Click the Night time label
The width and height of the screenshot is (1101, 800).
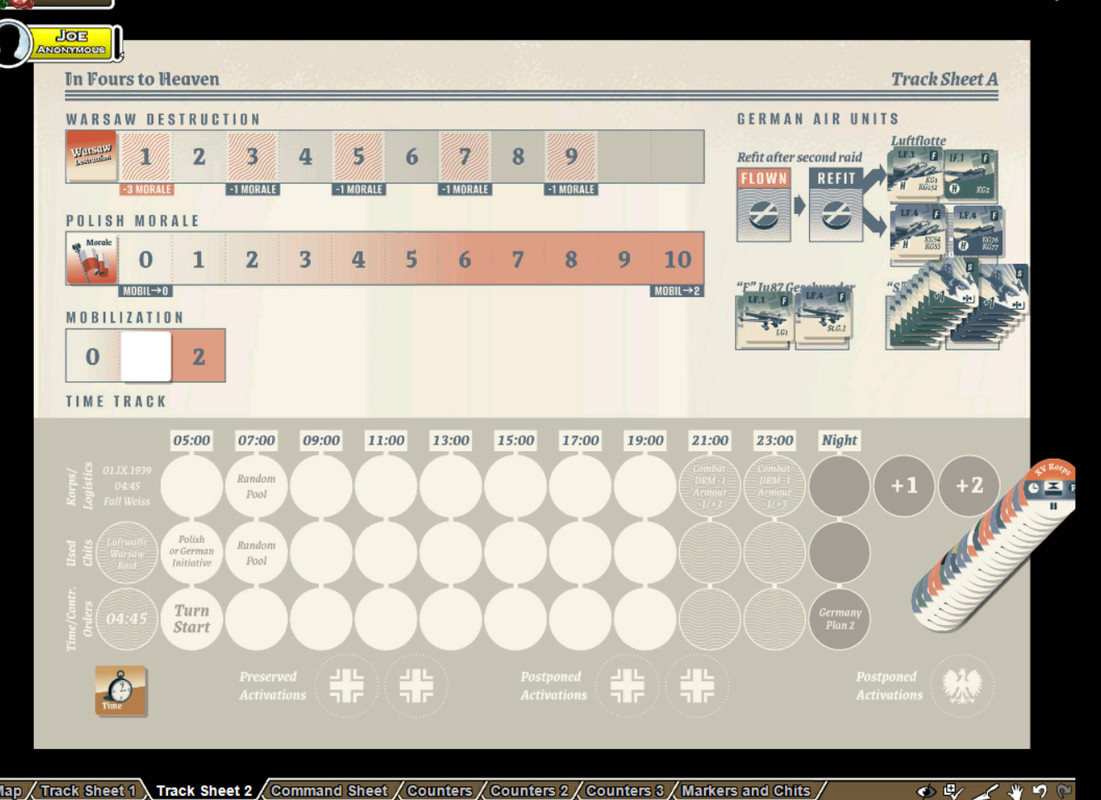coord(840,440)
